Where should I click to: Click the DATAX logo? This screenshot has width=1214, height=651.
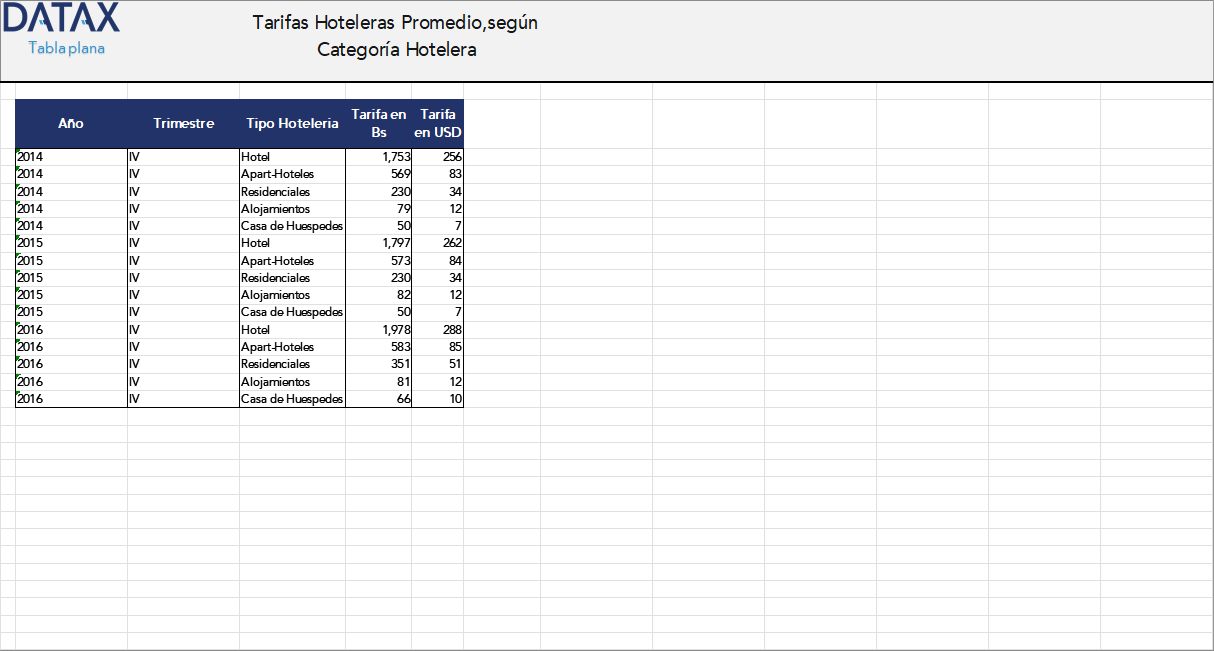coord(61,18)
